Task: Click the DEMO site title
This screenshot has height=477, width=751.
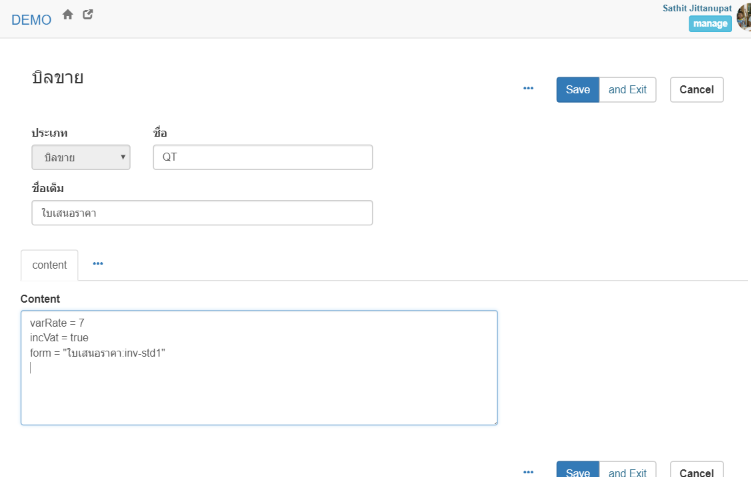Action: tap(31, 19)
